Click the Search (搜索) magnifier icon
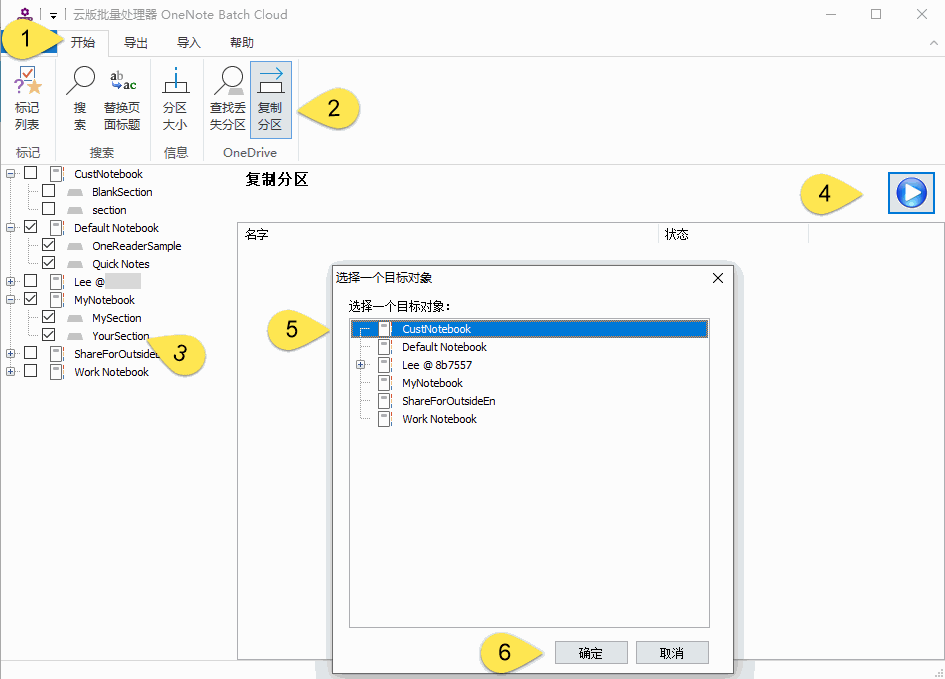 tap(80, 100)
